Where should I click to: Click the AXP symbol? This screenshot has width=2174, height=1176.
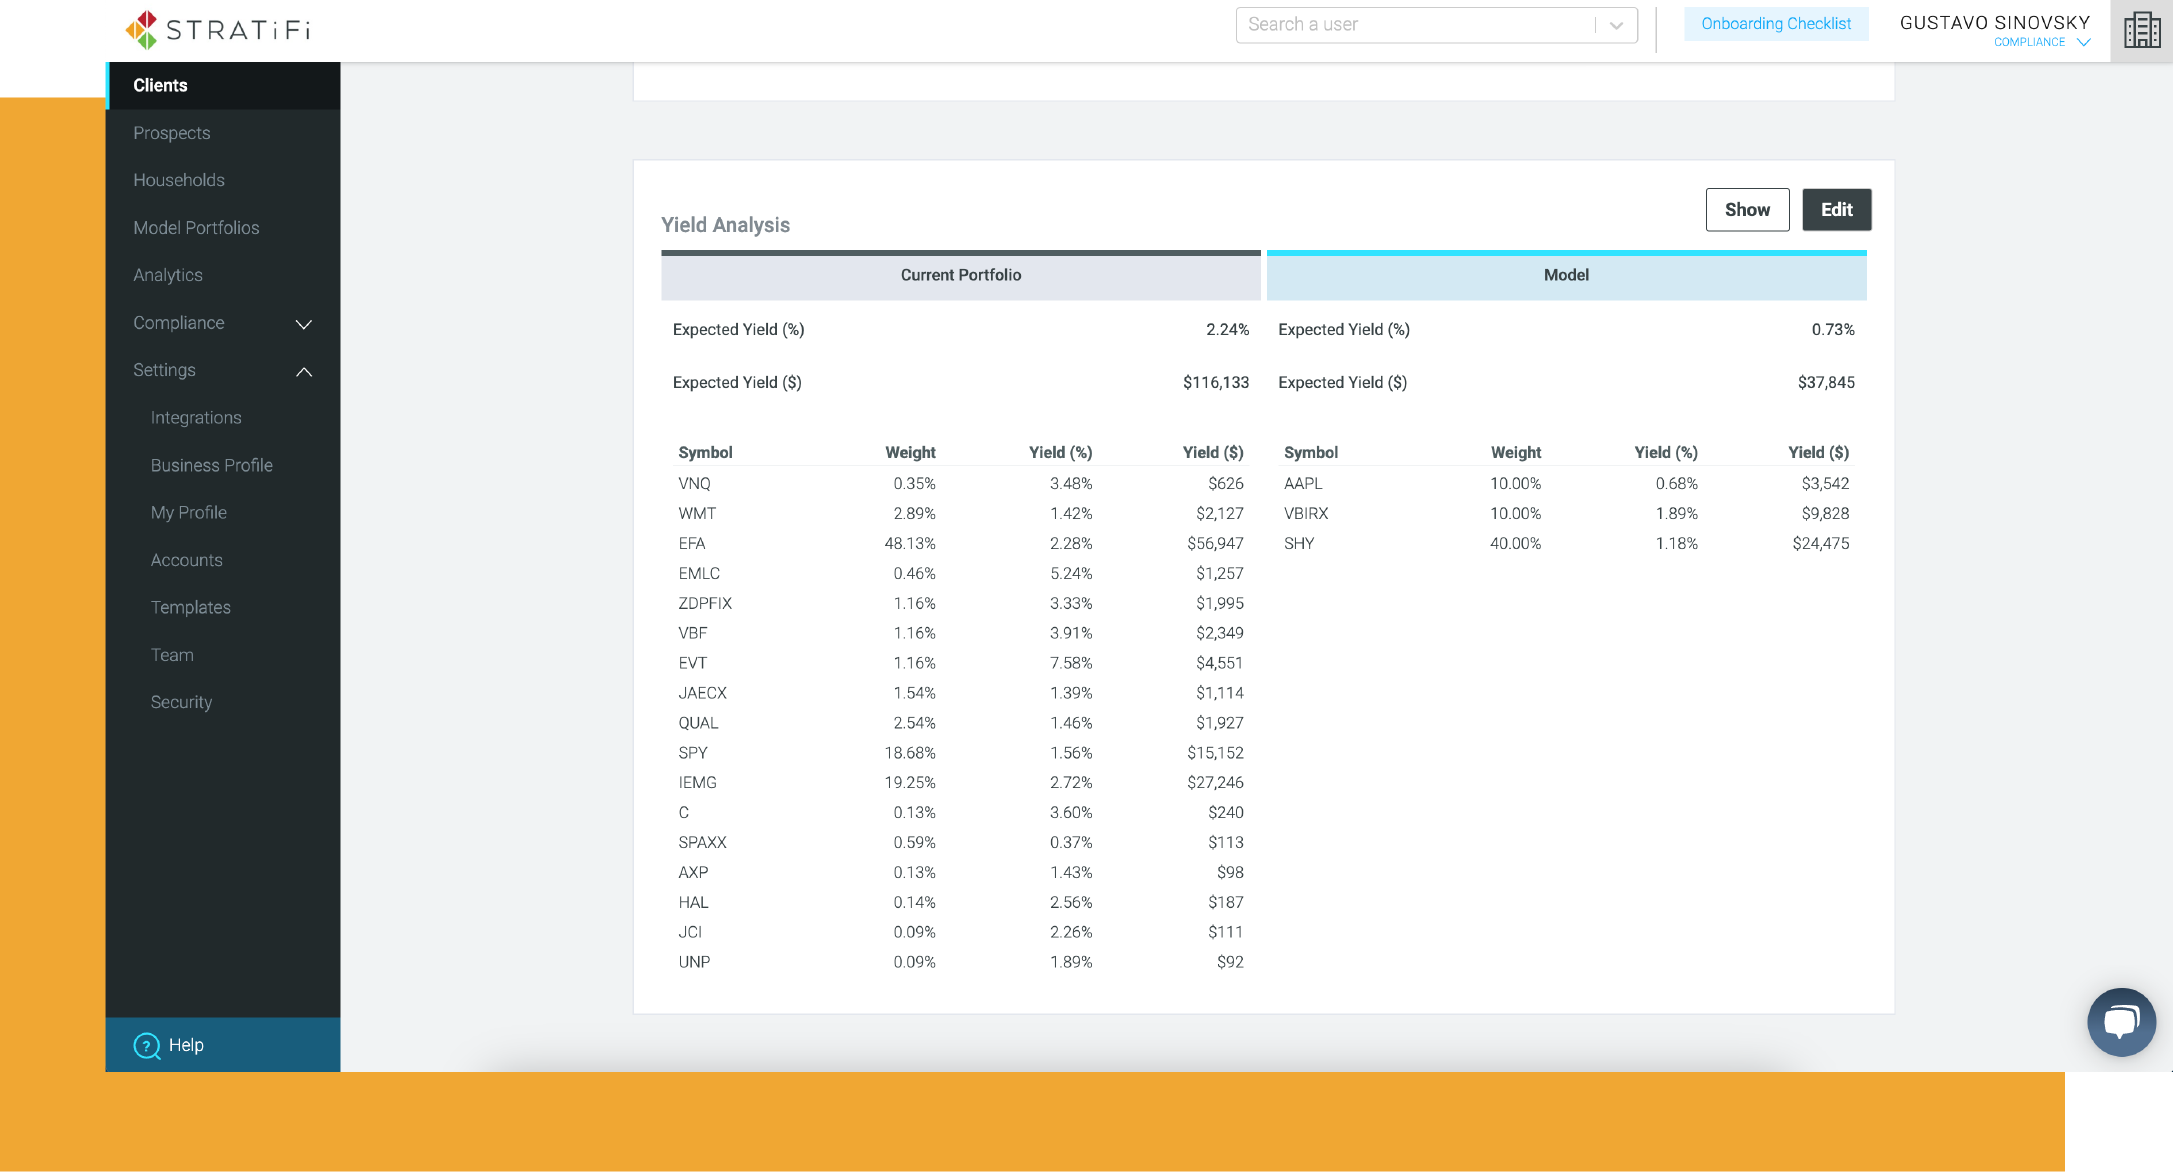point(693,873)
